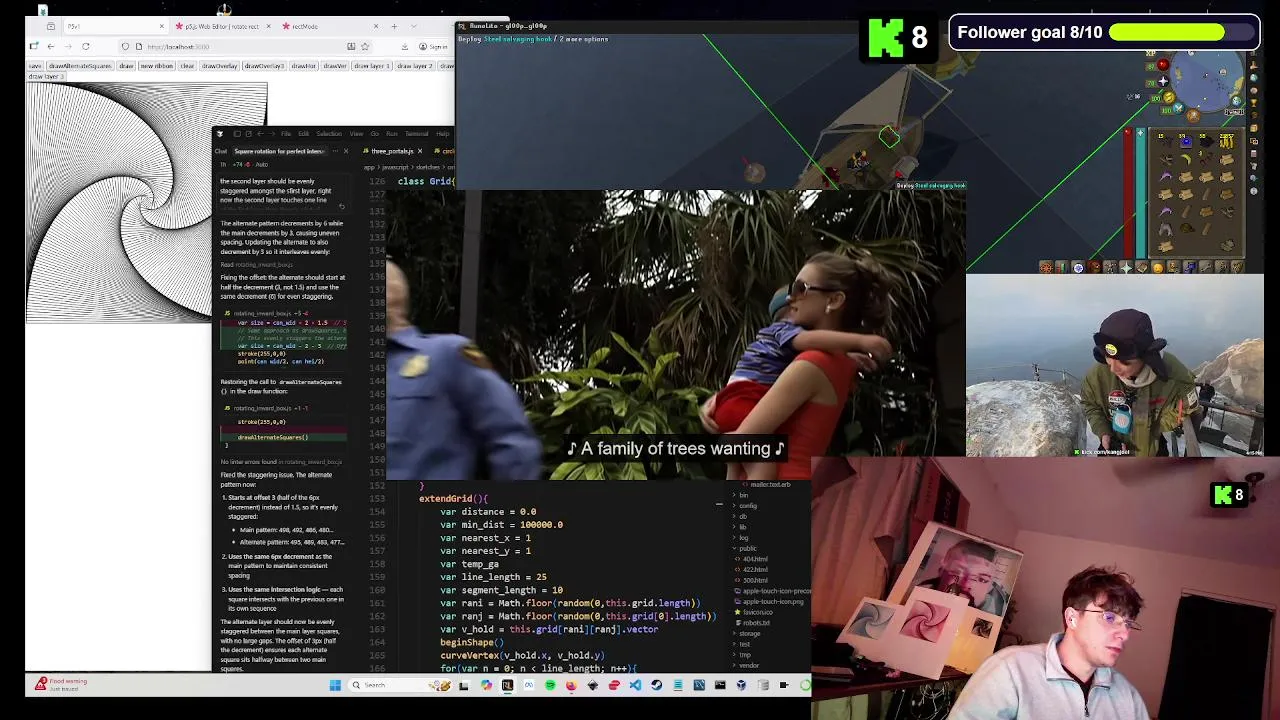This screenshot has width=1280, height=720.
Task: Open robots.txt in the file explorer
Action: (x=756, y=623)
